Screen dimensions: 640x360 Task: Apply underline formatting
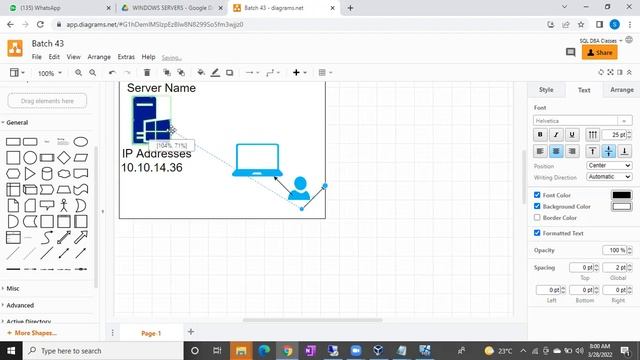(572, 134)
